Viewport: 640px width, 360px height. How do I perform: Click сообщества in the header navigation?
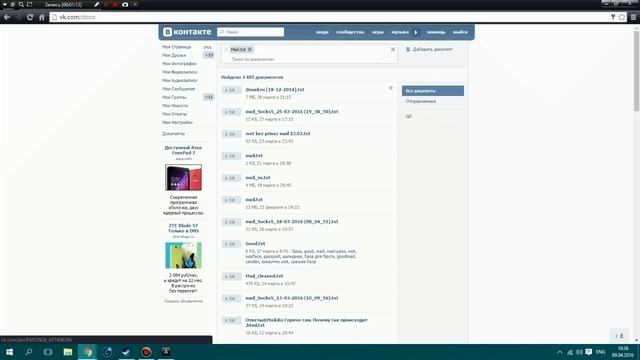[x=350, y=32]
